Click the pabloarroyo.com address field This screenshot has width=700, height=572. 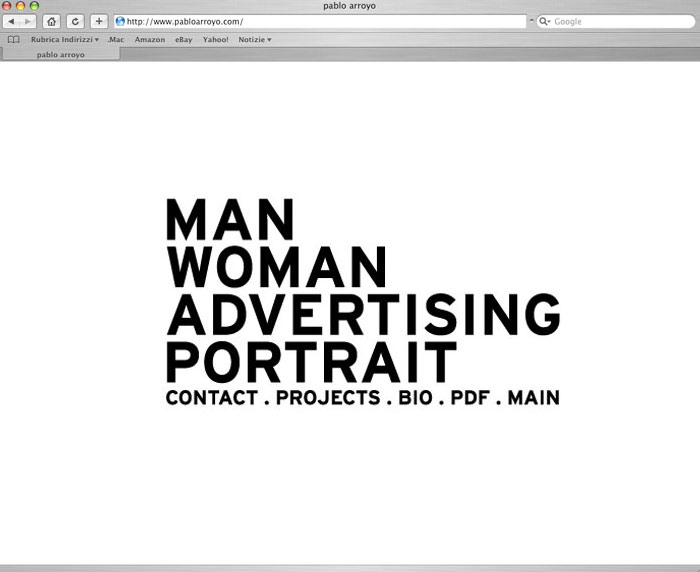[320, 21]
